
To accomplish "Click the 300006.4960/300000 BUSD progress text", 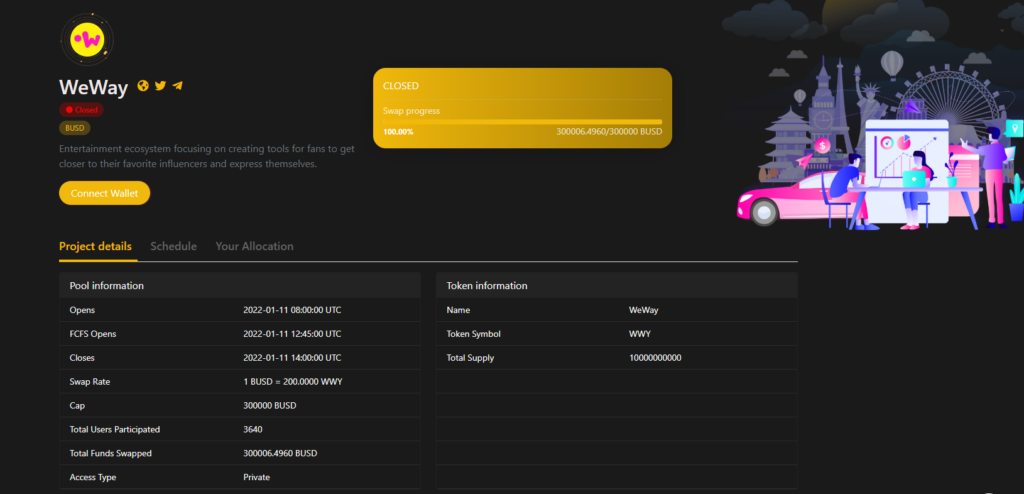I will pyautogui.click(x=609, y=132).
